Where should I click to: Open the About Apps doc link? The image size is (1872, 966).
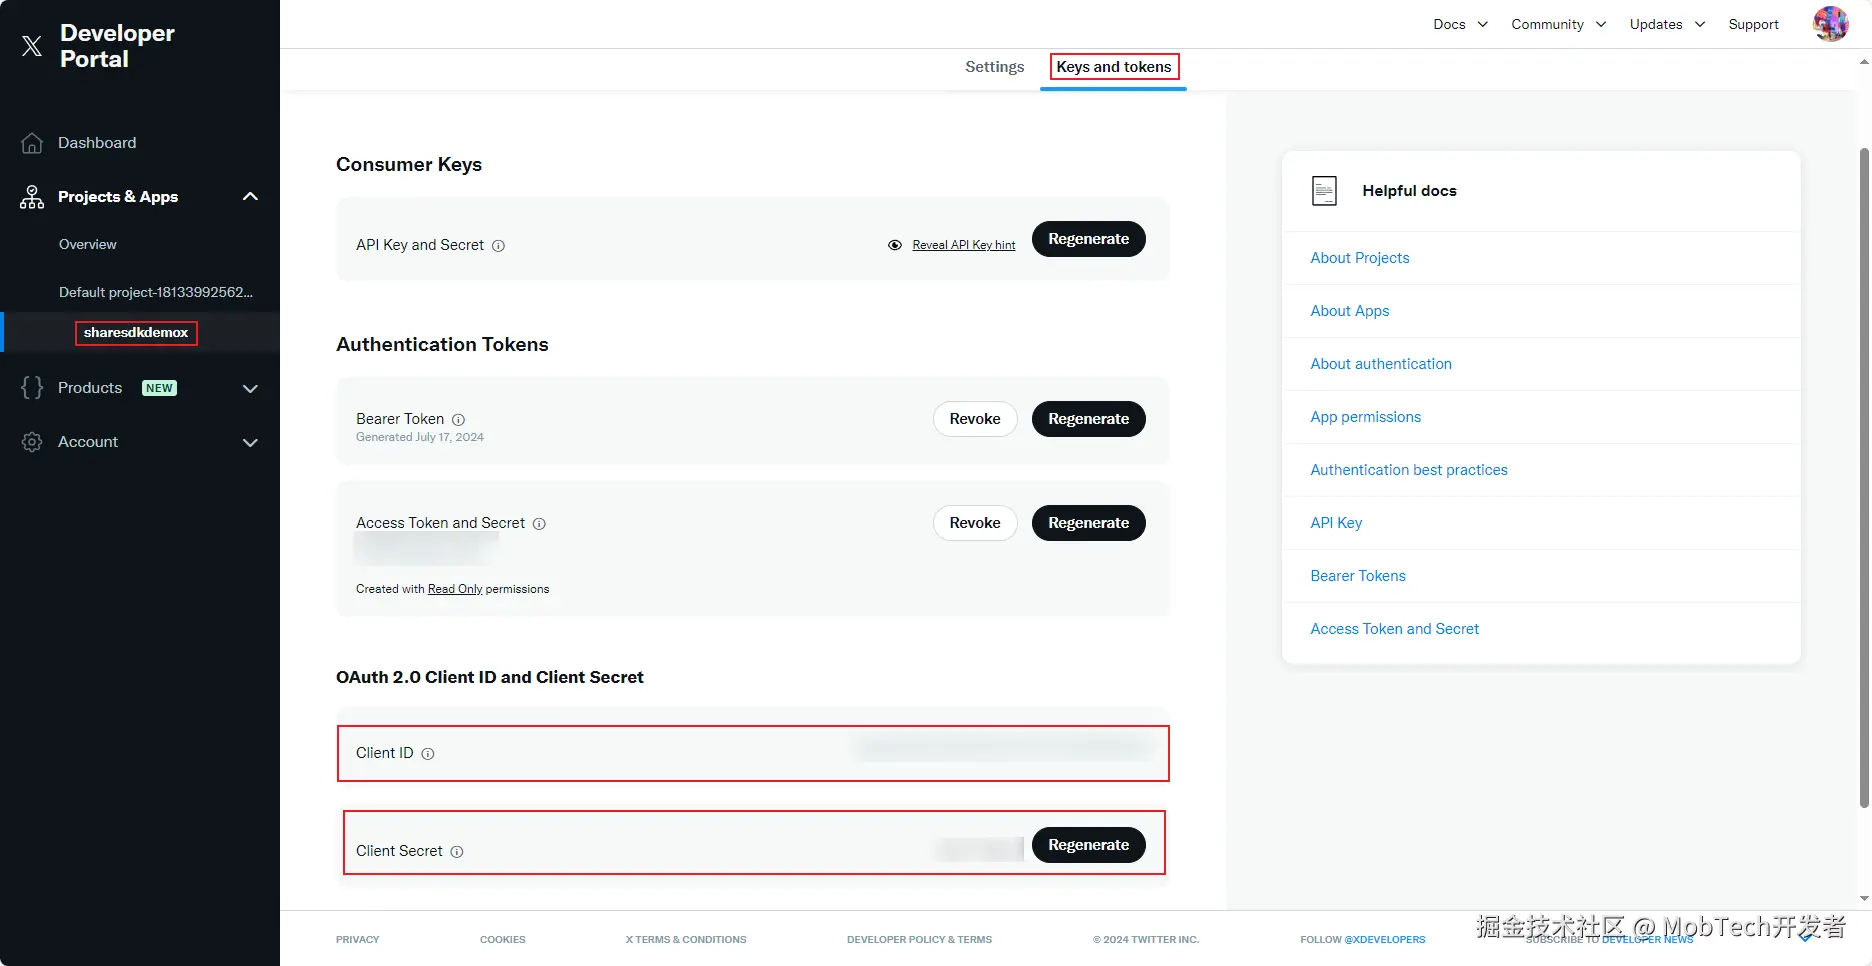(1350, 311)
